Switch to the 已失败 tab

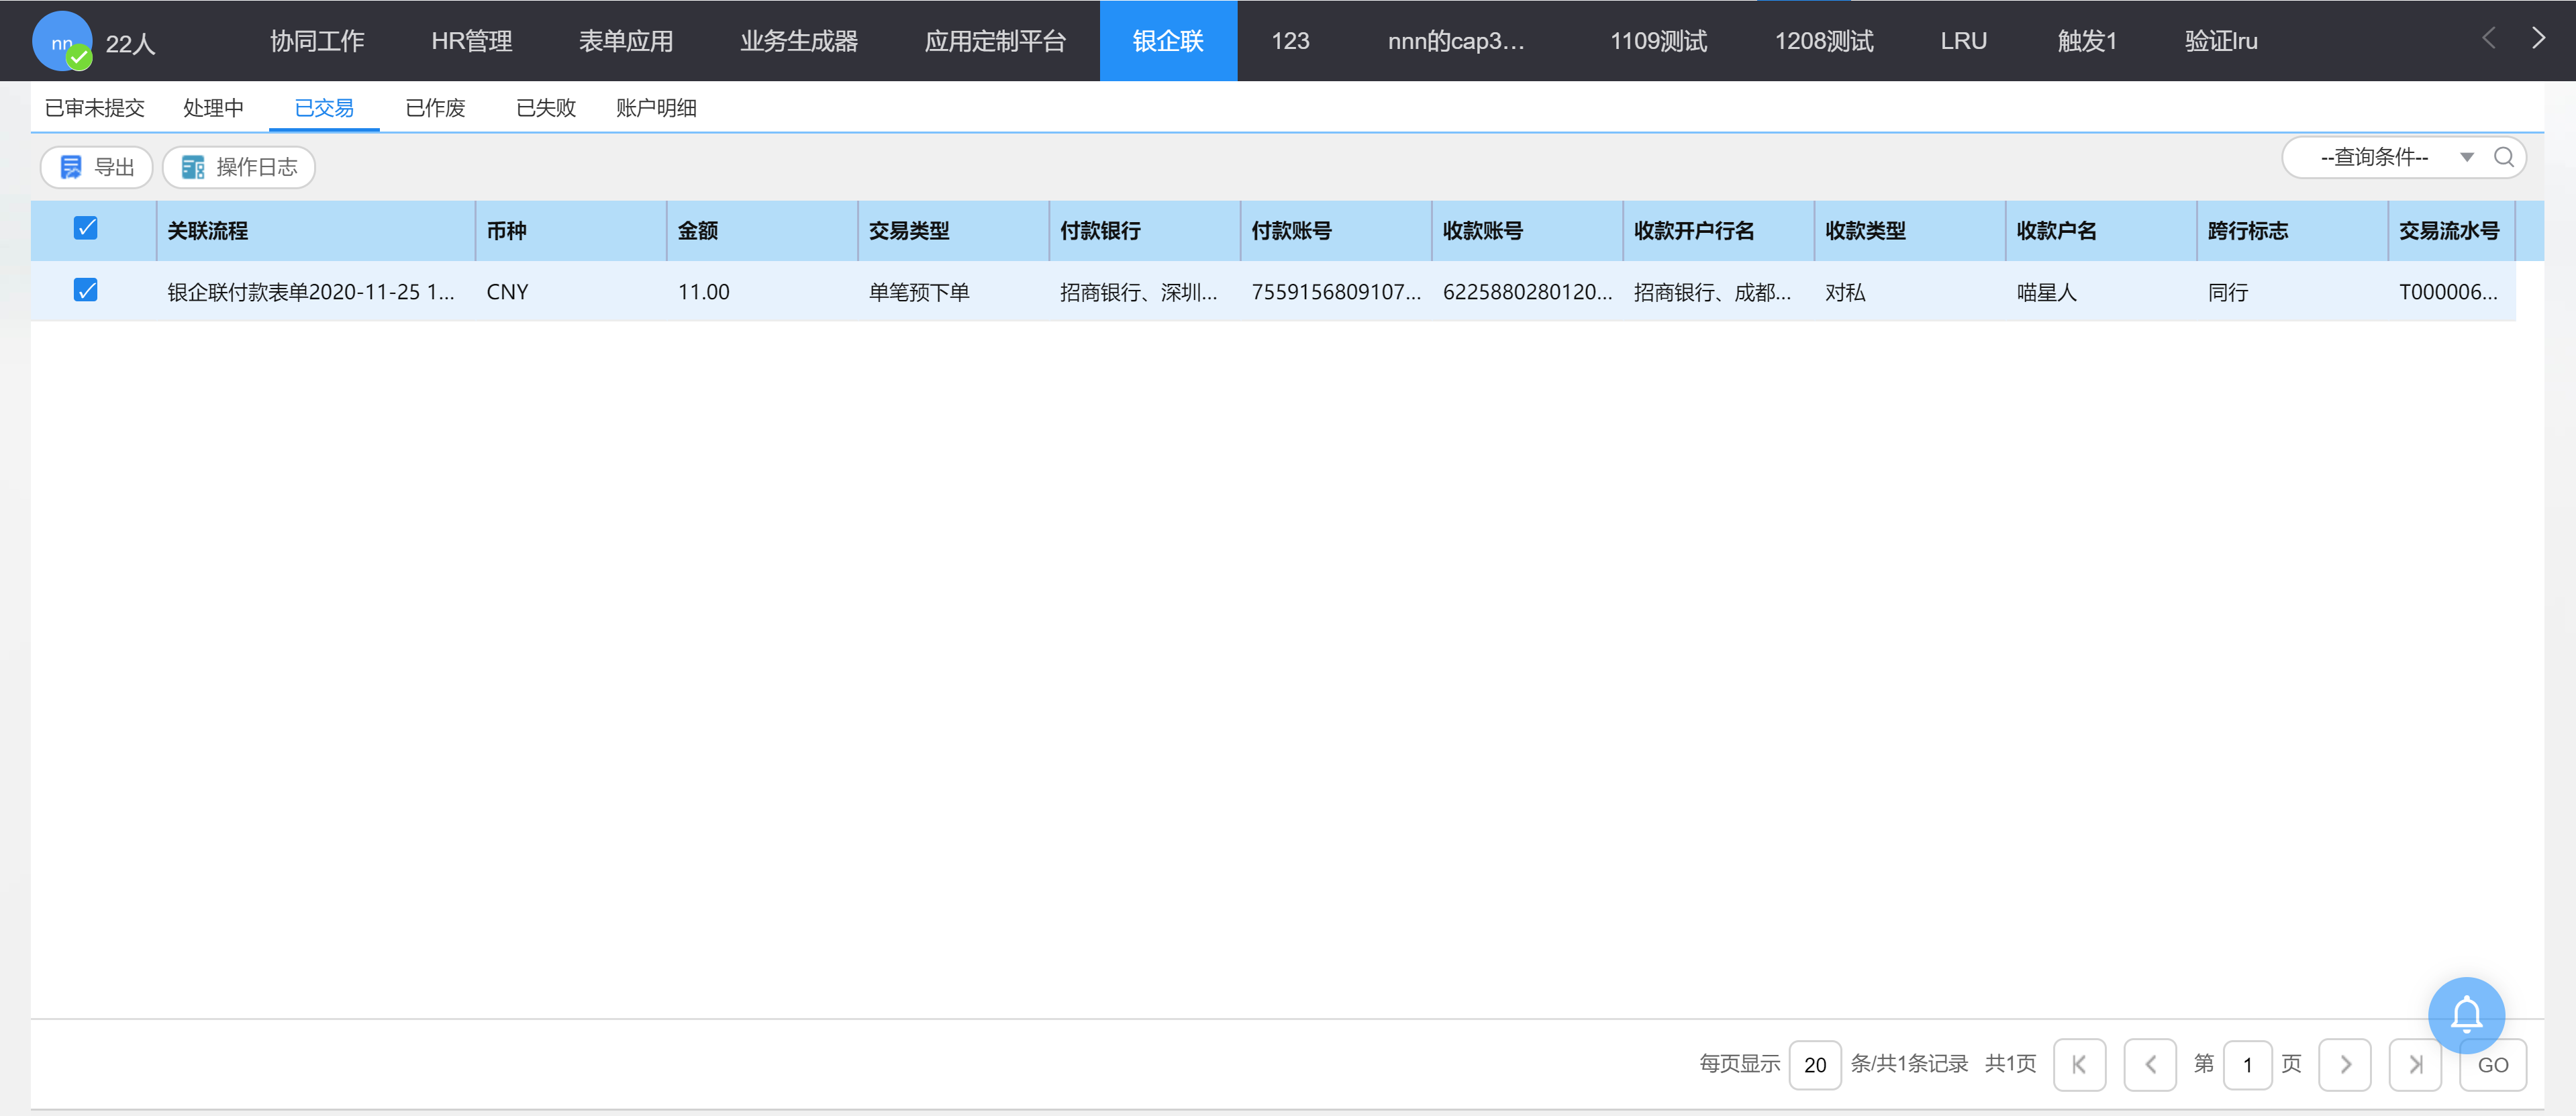point(545,108)
